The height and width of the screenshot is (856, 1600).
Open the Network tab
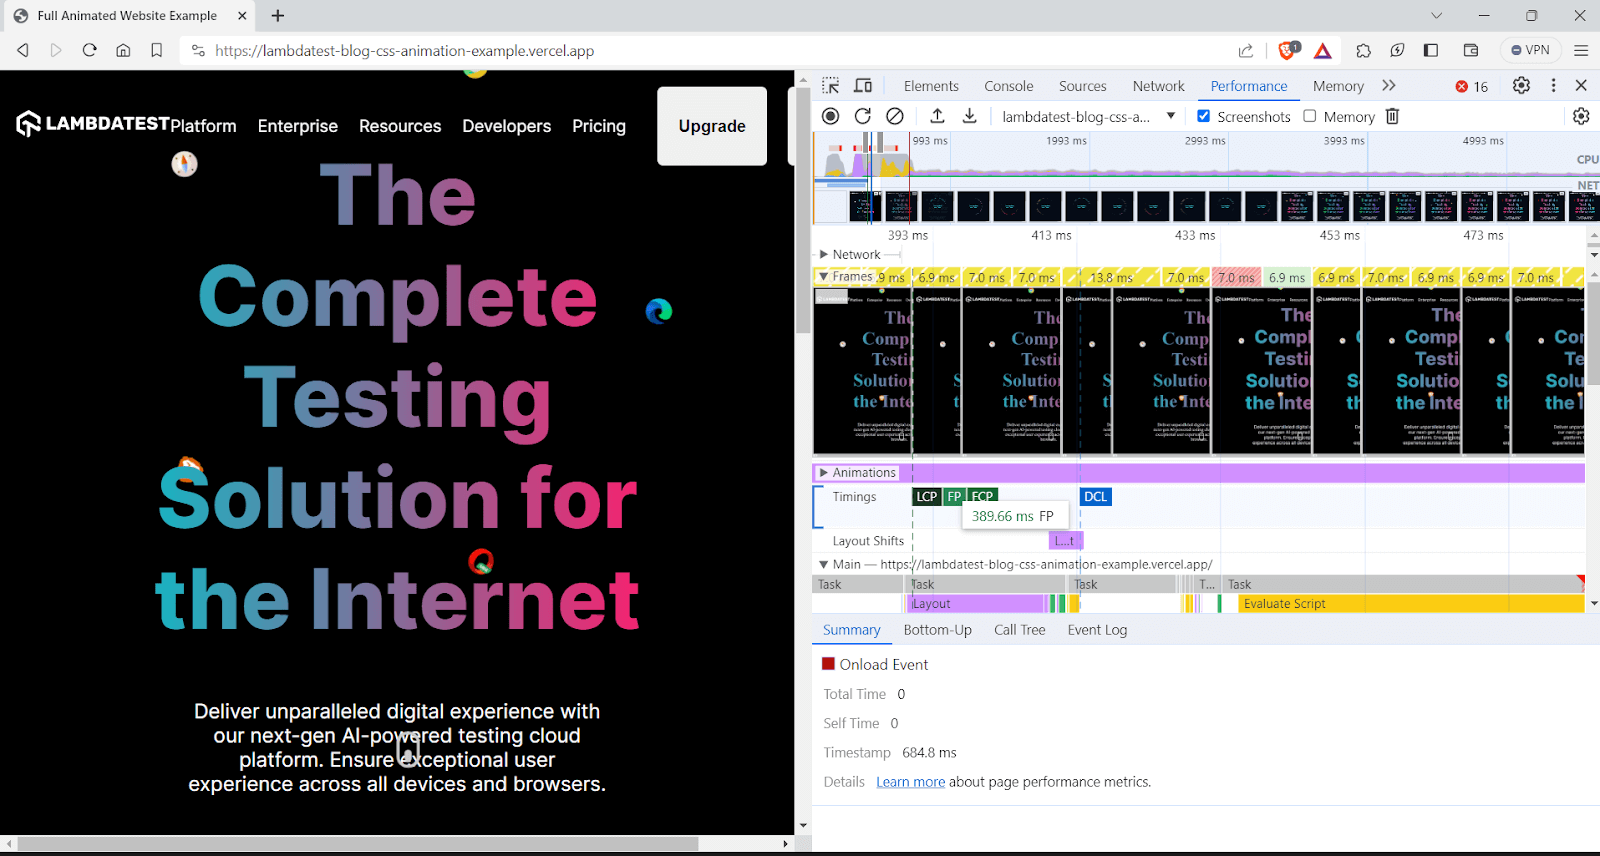click(x=1159, y=86)
